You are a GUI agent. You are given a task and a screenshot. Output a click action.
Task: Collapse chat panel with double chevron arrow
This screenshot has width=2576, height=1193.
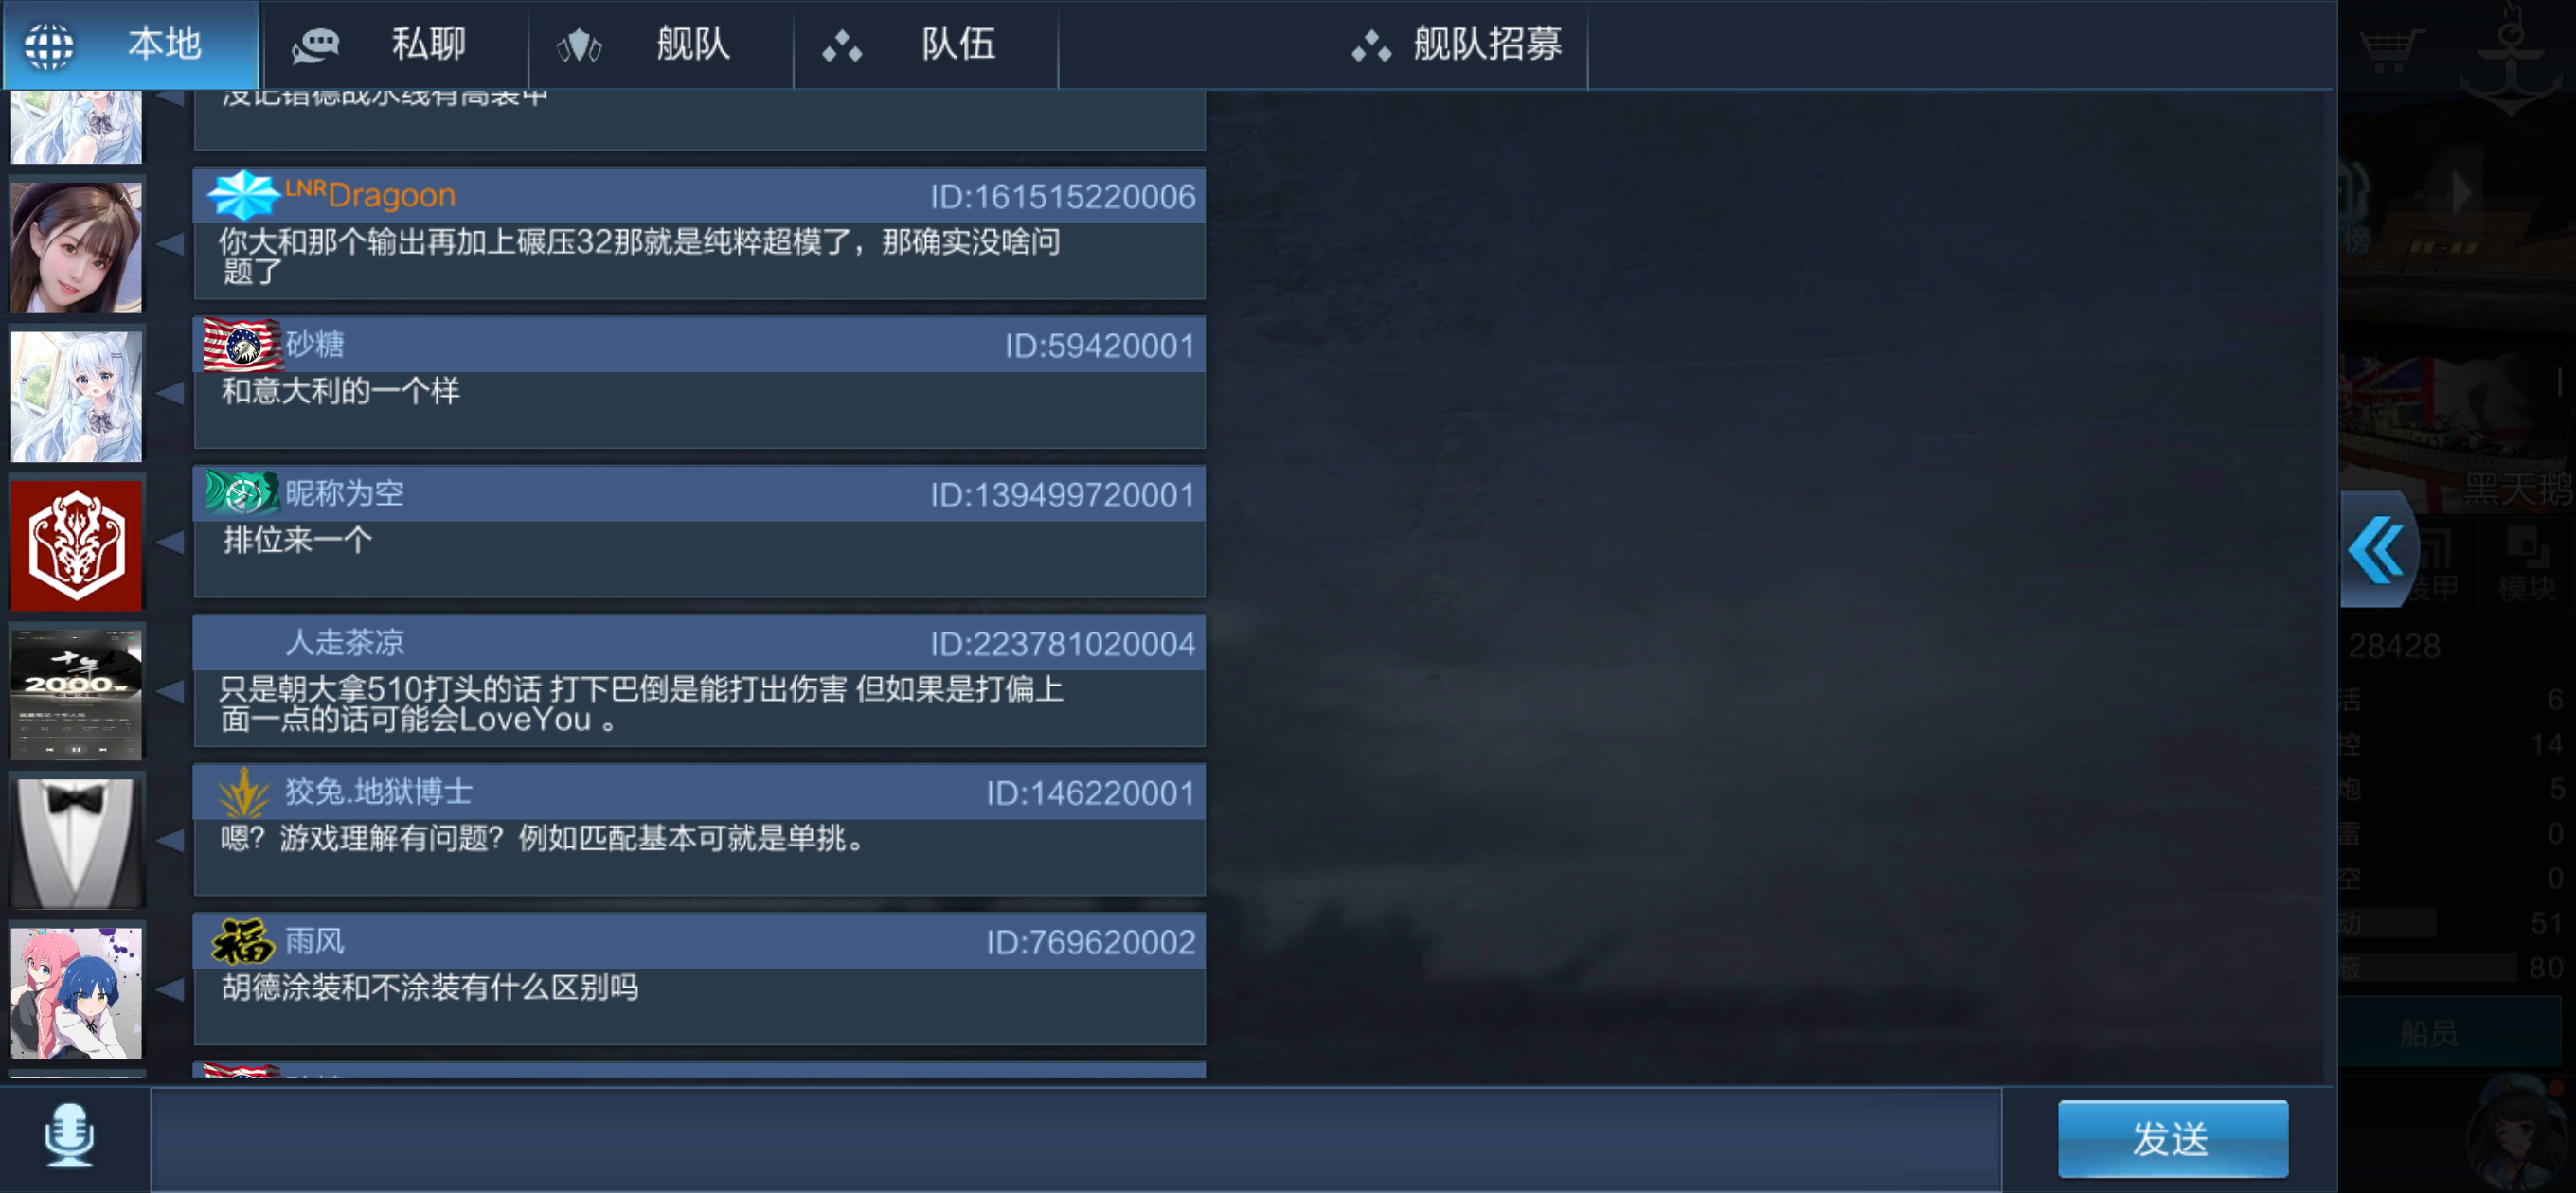(x=2376, y=549)
